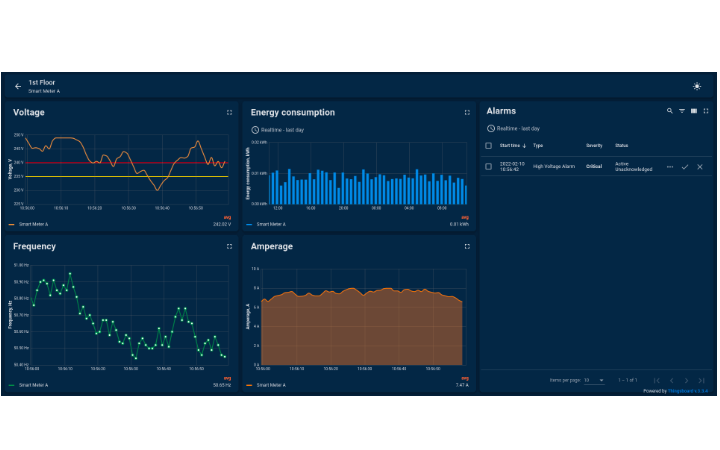Expand the Amperage widget to fullscreen

[467, 246]
